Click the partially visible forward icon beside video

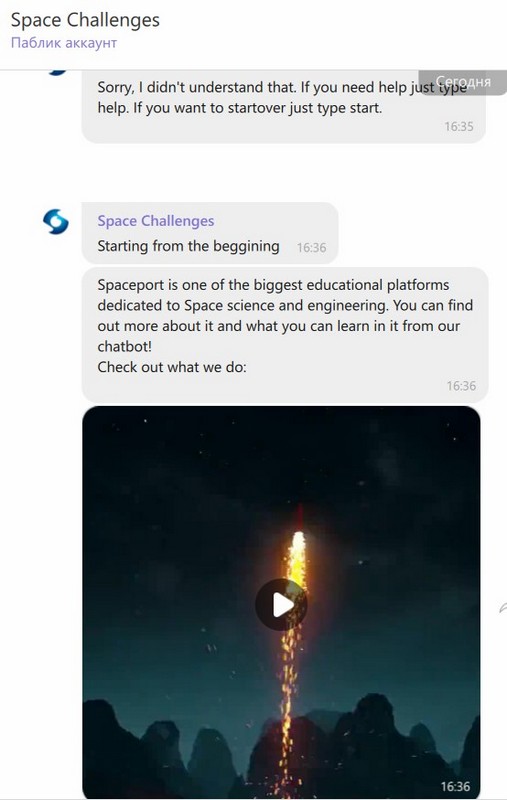pyautogui.click(x=502, y=607)
